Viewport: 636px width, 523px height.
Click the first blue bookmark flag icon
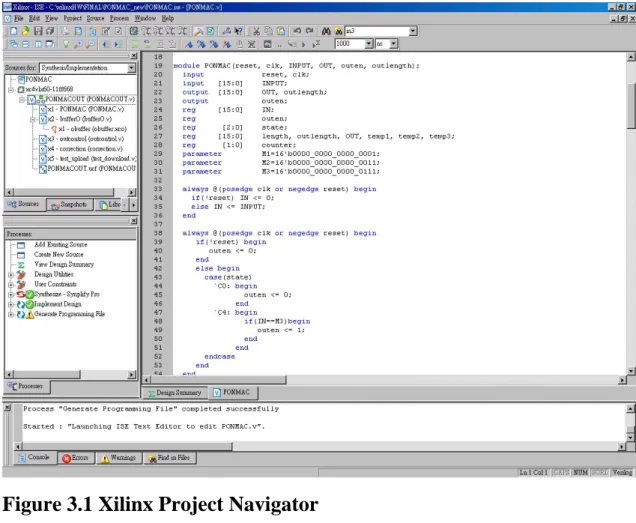click(189, 44)
